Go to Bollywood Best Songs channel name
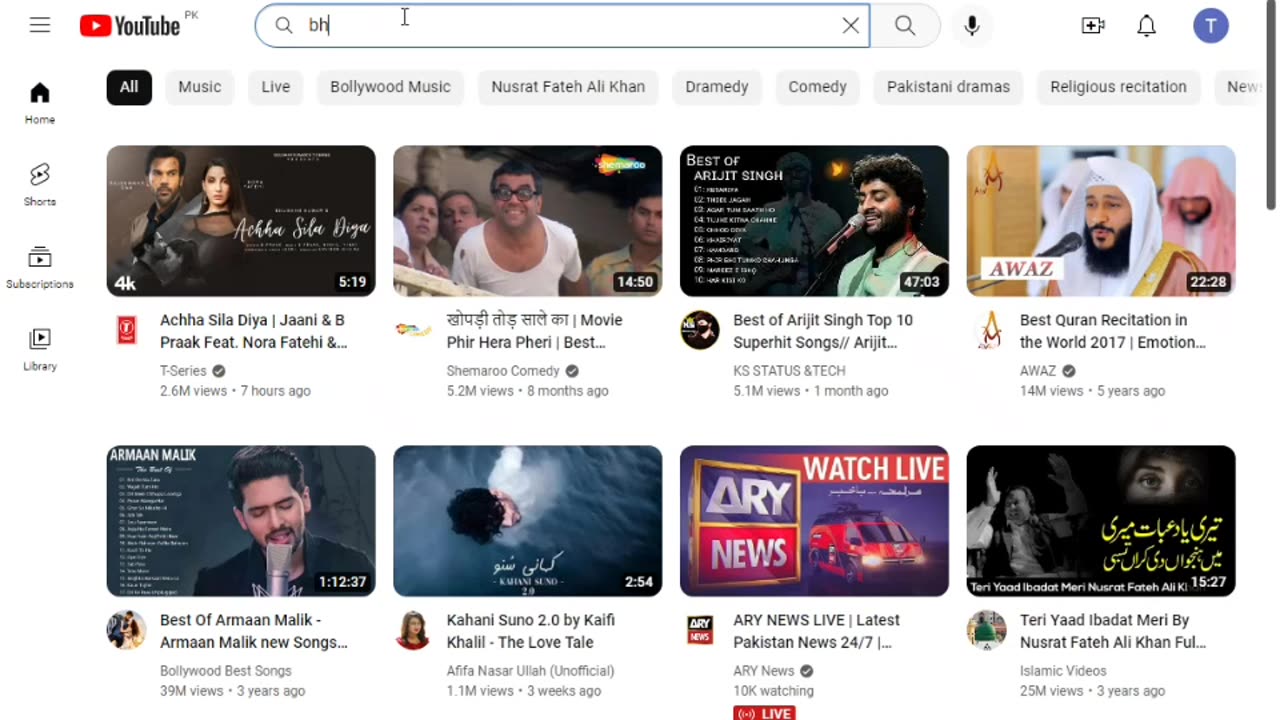The height and width of the screenshot is (720, 1280). (x=226, y=671)
